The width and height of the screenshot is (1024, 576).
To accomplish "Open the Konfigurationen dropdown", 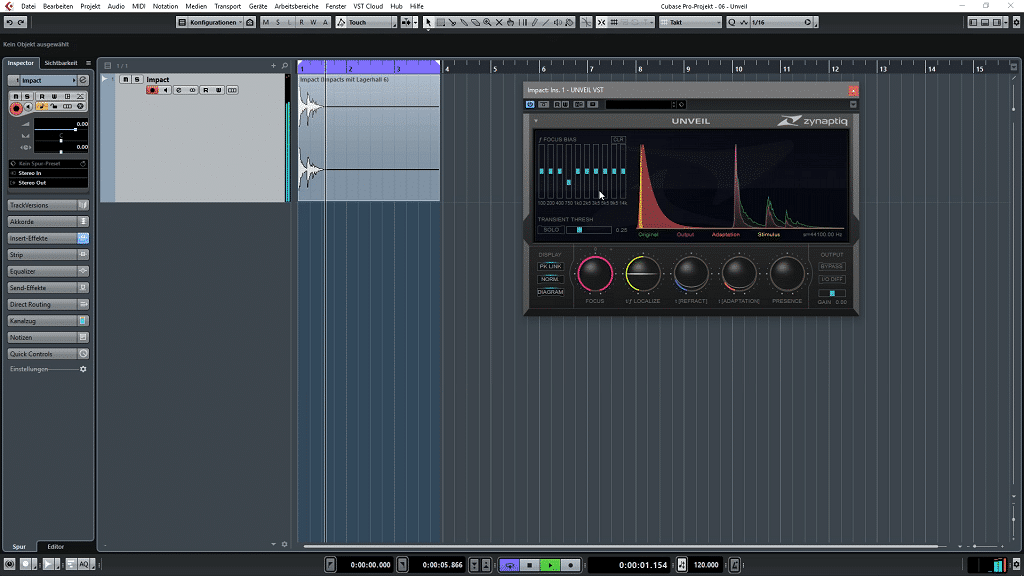I will coord(214,22).
